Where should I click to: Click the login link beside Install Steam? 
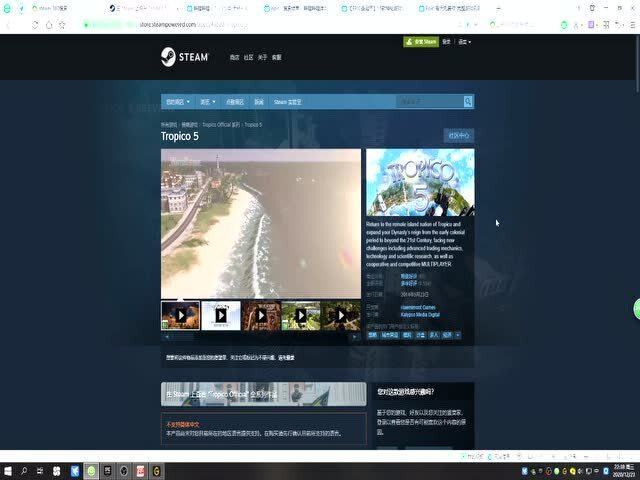click(447, 42)
